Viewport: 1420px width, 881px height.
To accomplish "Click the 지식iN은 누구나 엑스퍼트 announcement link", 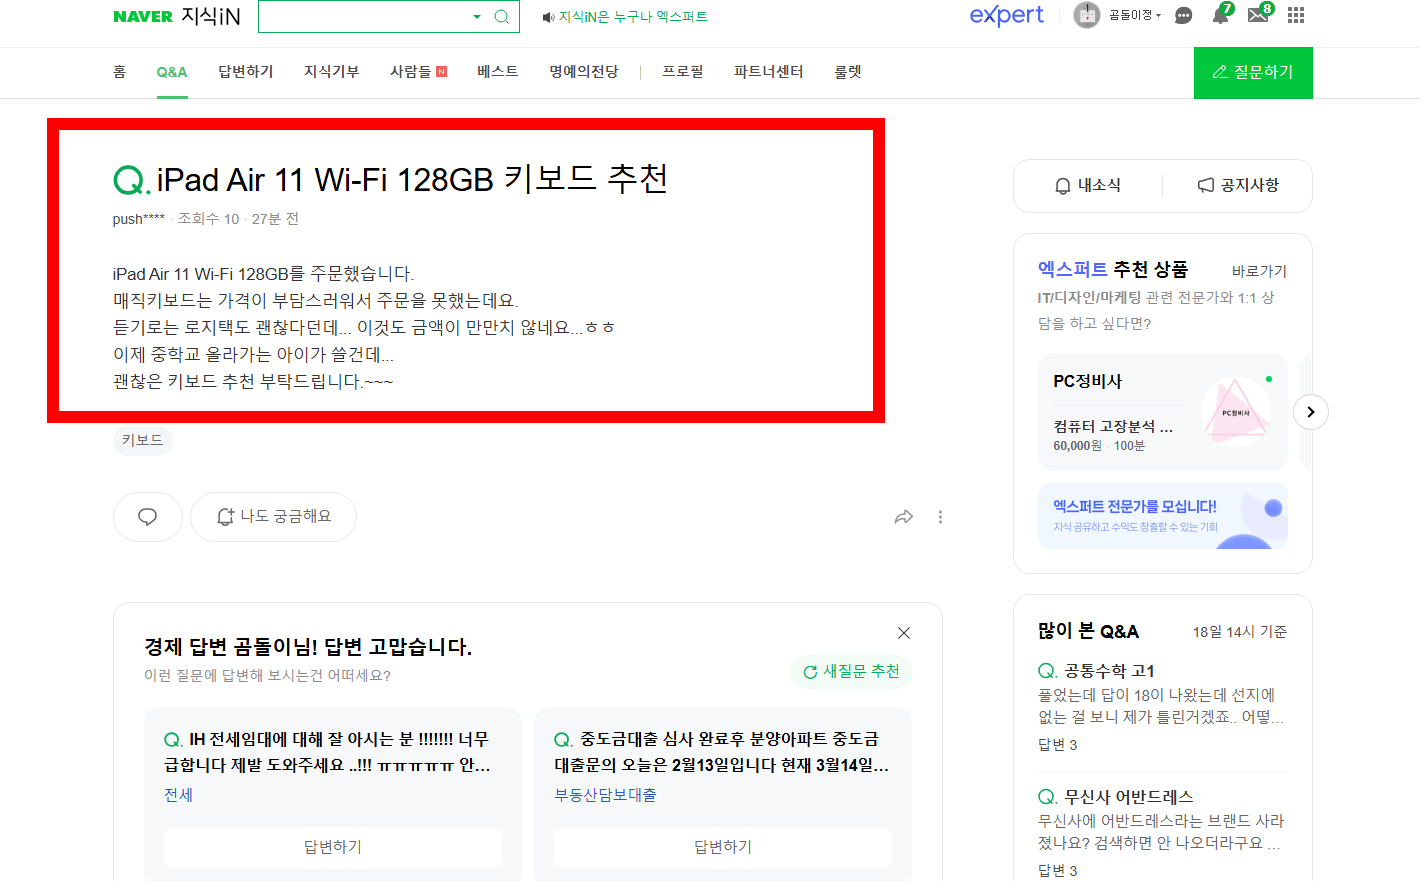I will [x=625, y=17].
